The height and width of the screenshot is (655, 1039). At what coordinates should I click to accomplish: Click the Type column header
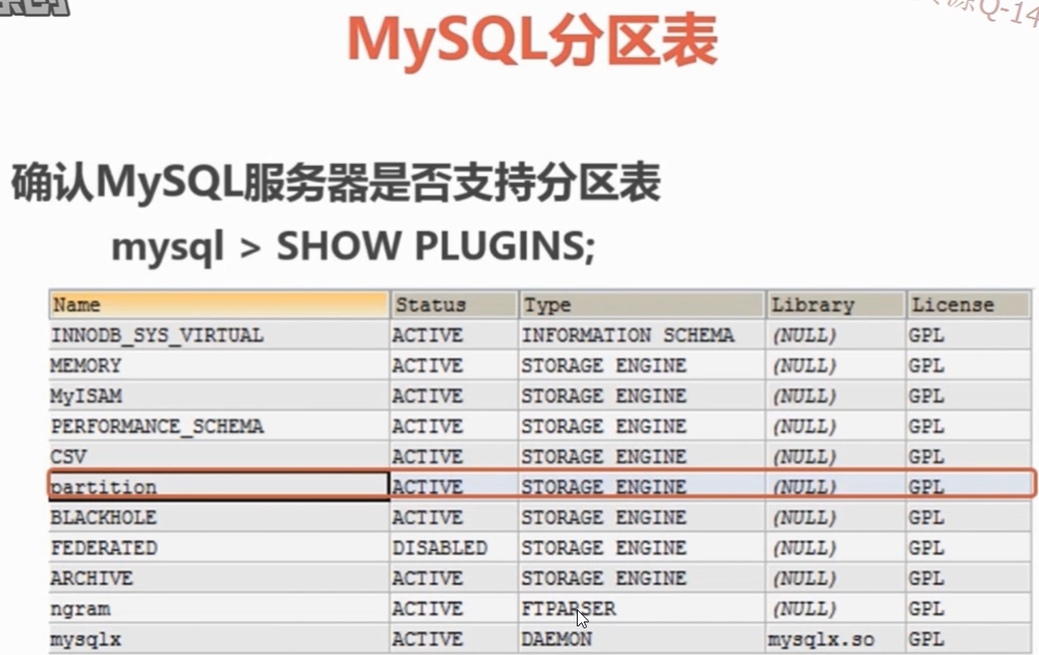[641, 304]
